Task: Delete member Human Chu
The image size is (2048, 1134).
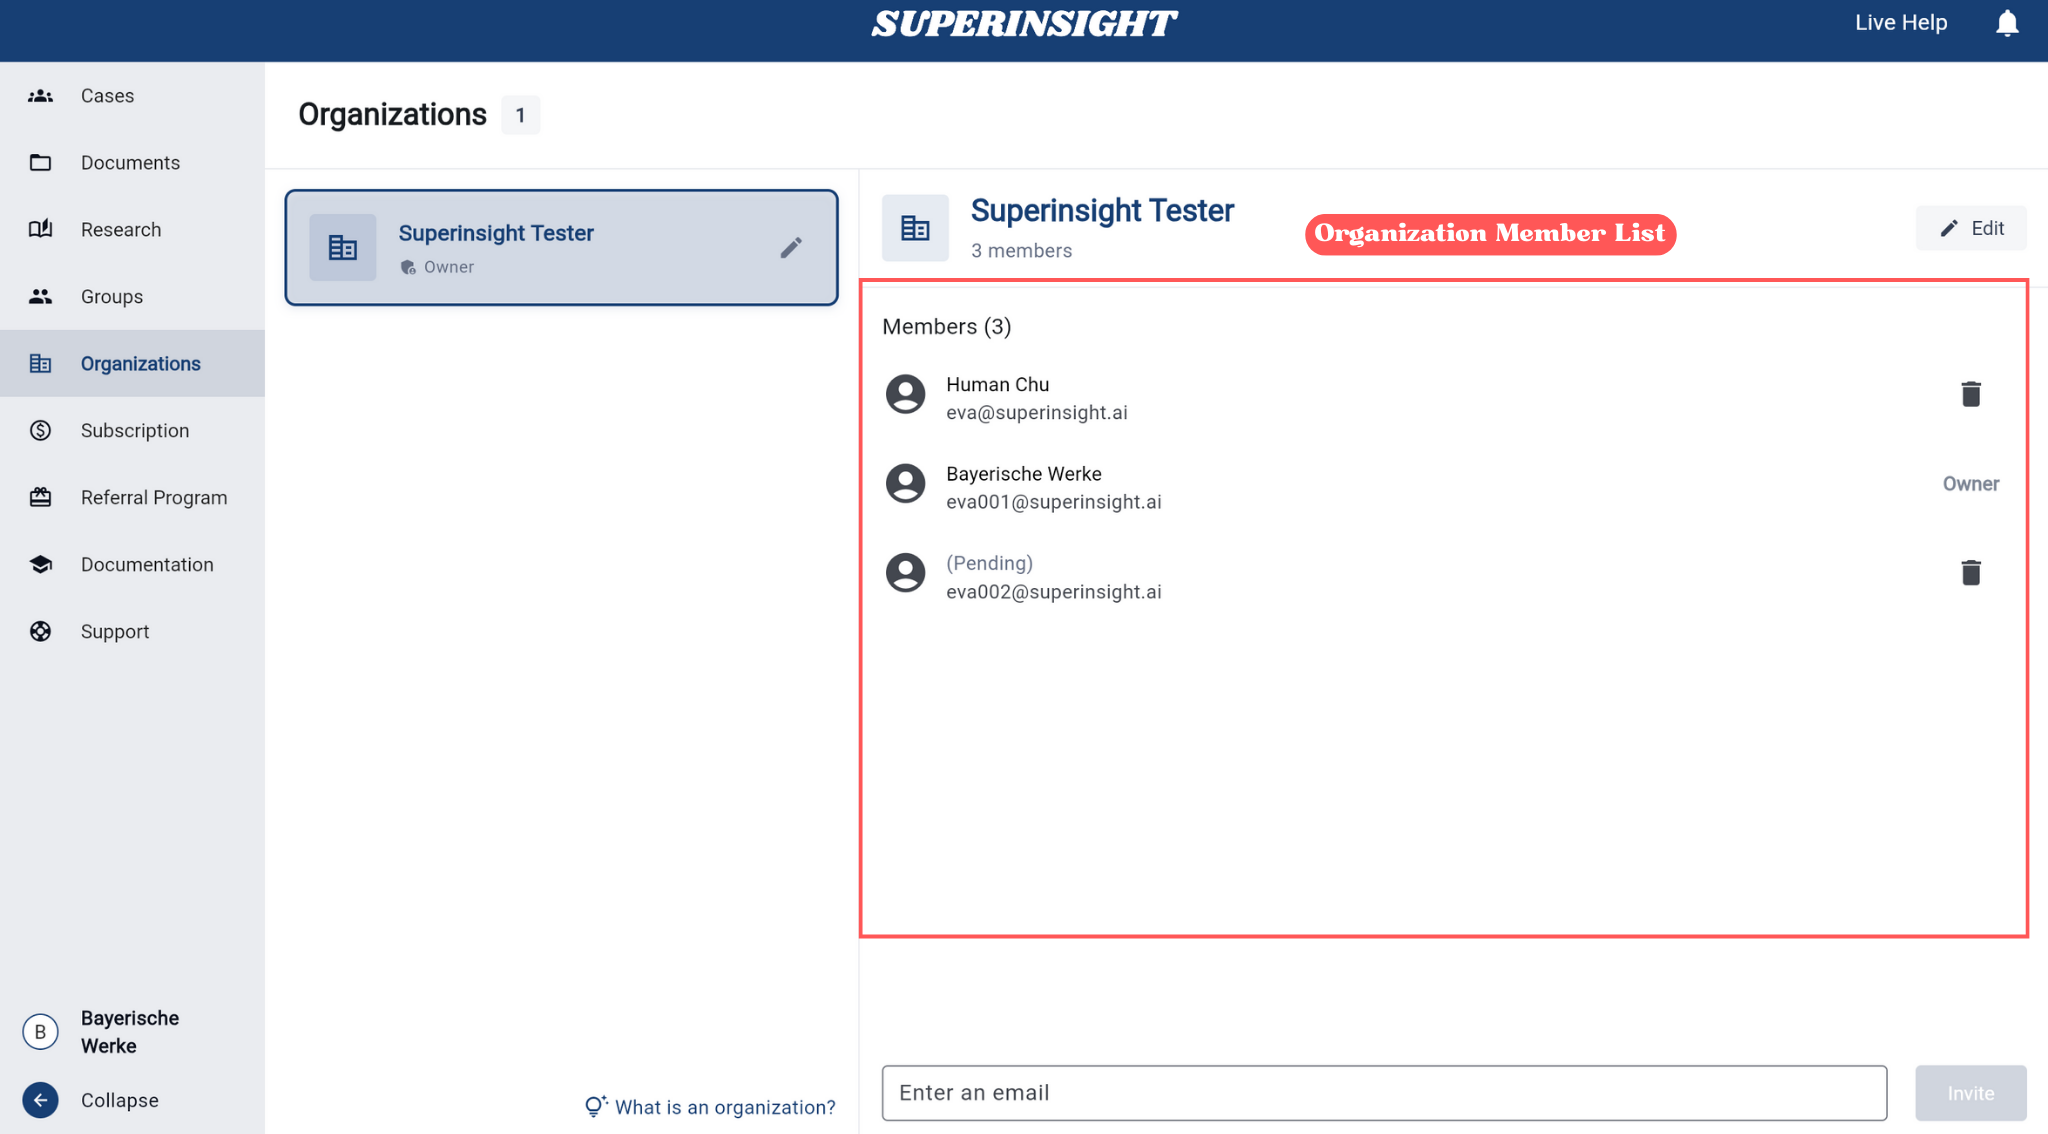Action: point(1970,395)
